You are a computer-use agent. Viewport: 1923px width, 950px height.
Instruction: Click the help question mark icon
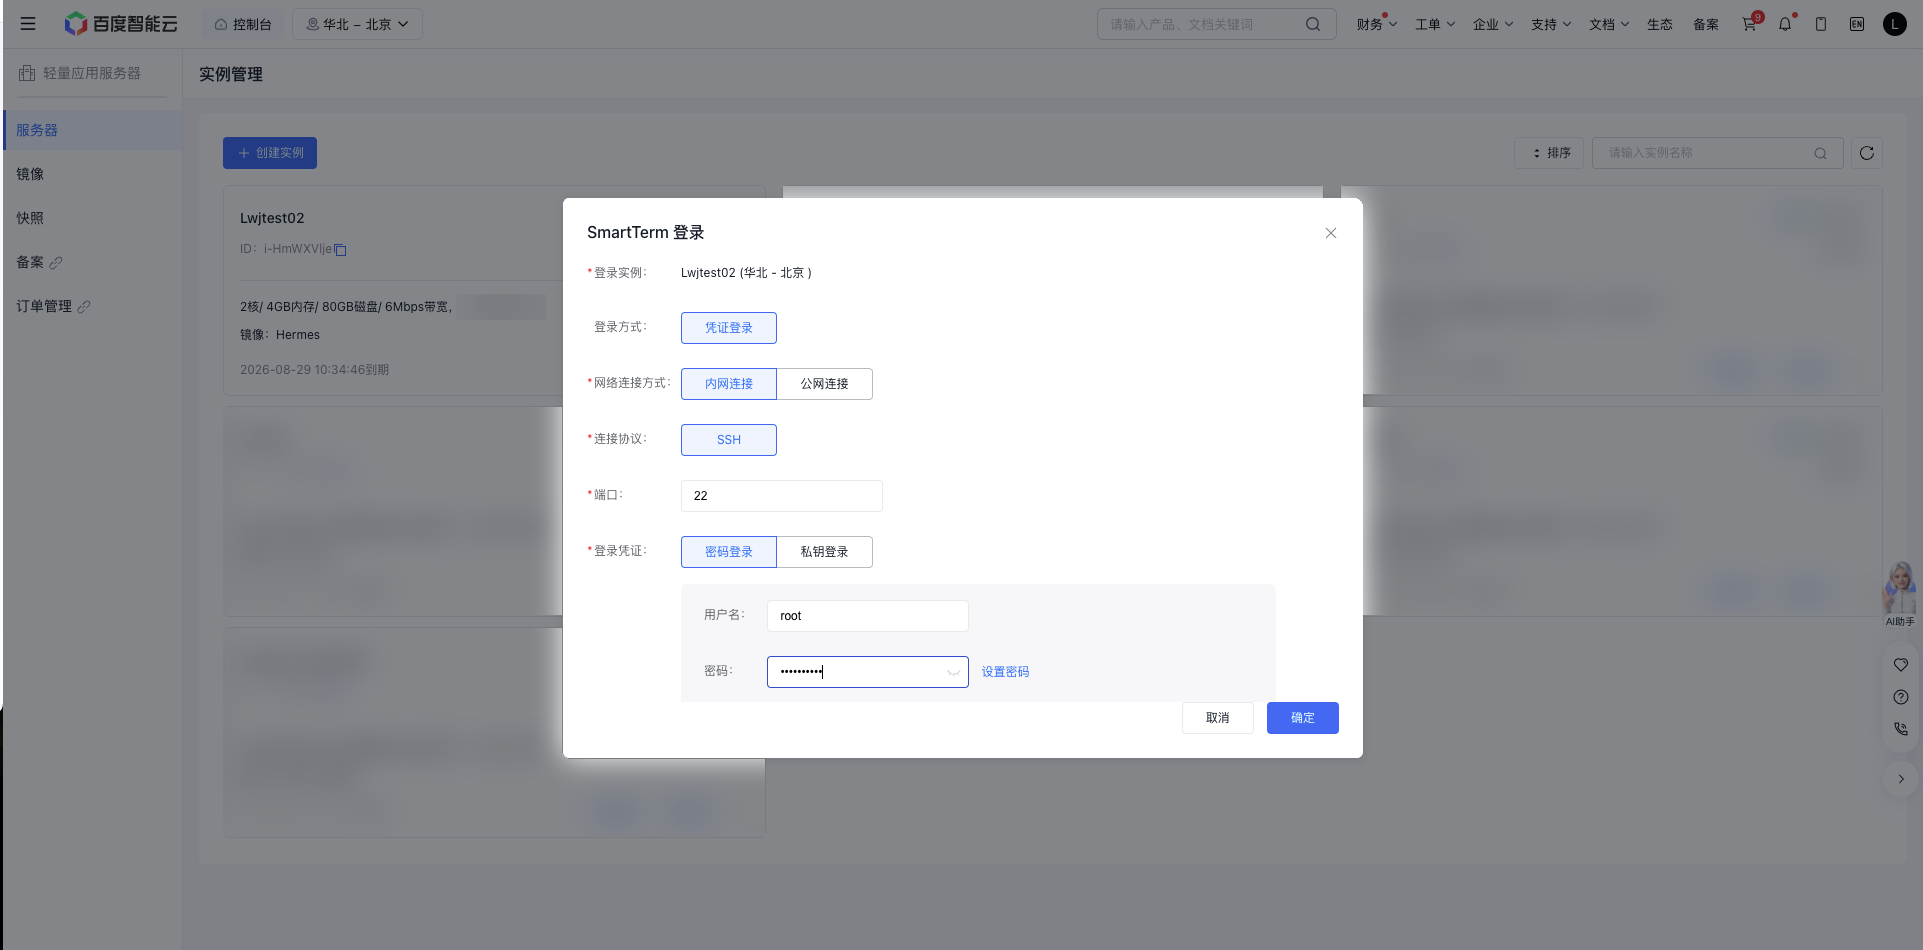(1901, 697)
